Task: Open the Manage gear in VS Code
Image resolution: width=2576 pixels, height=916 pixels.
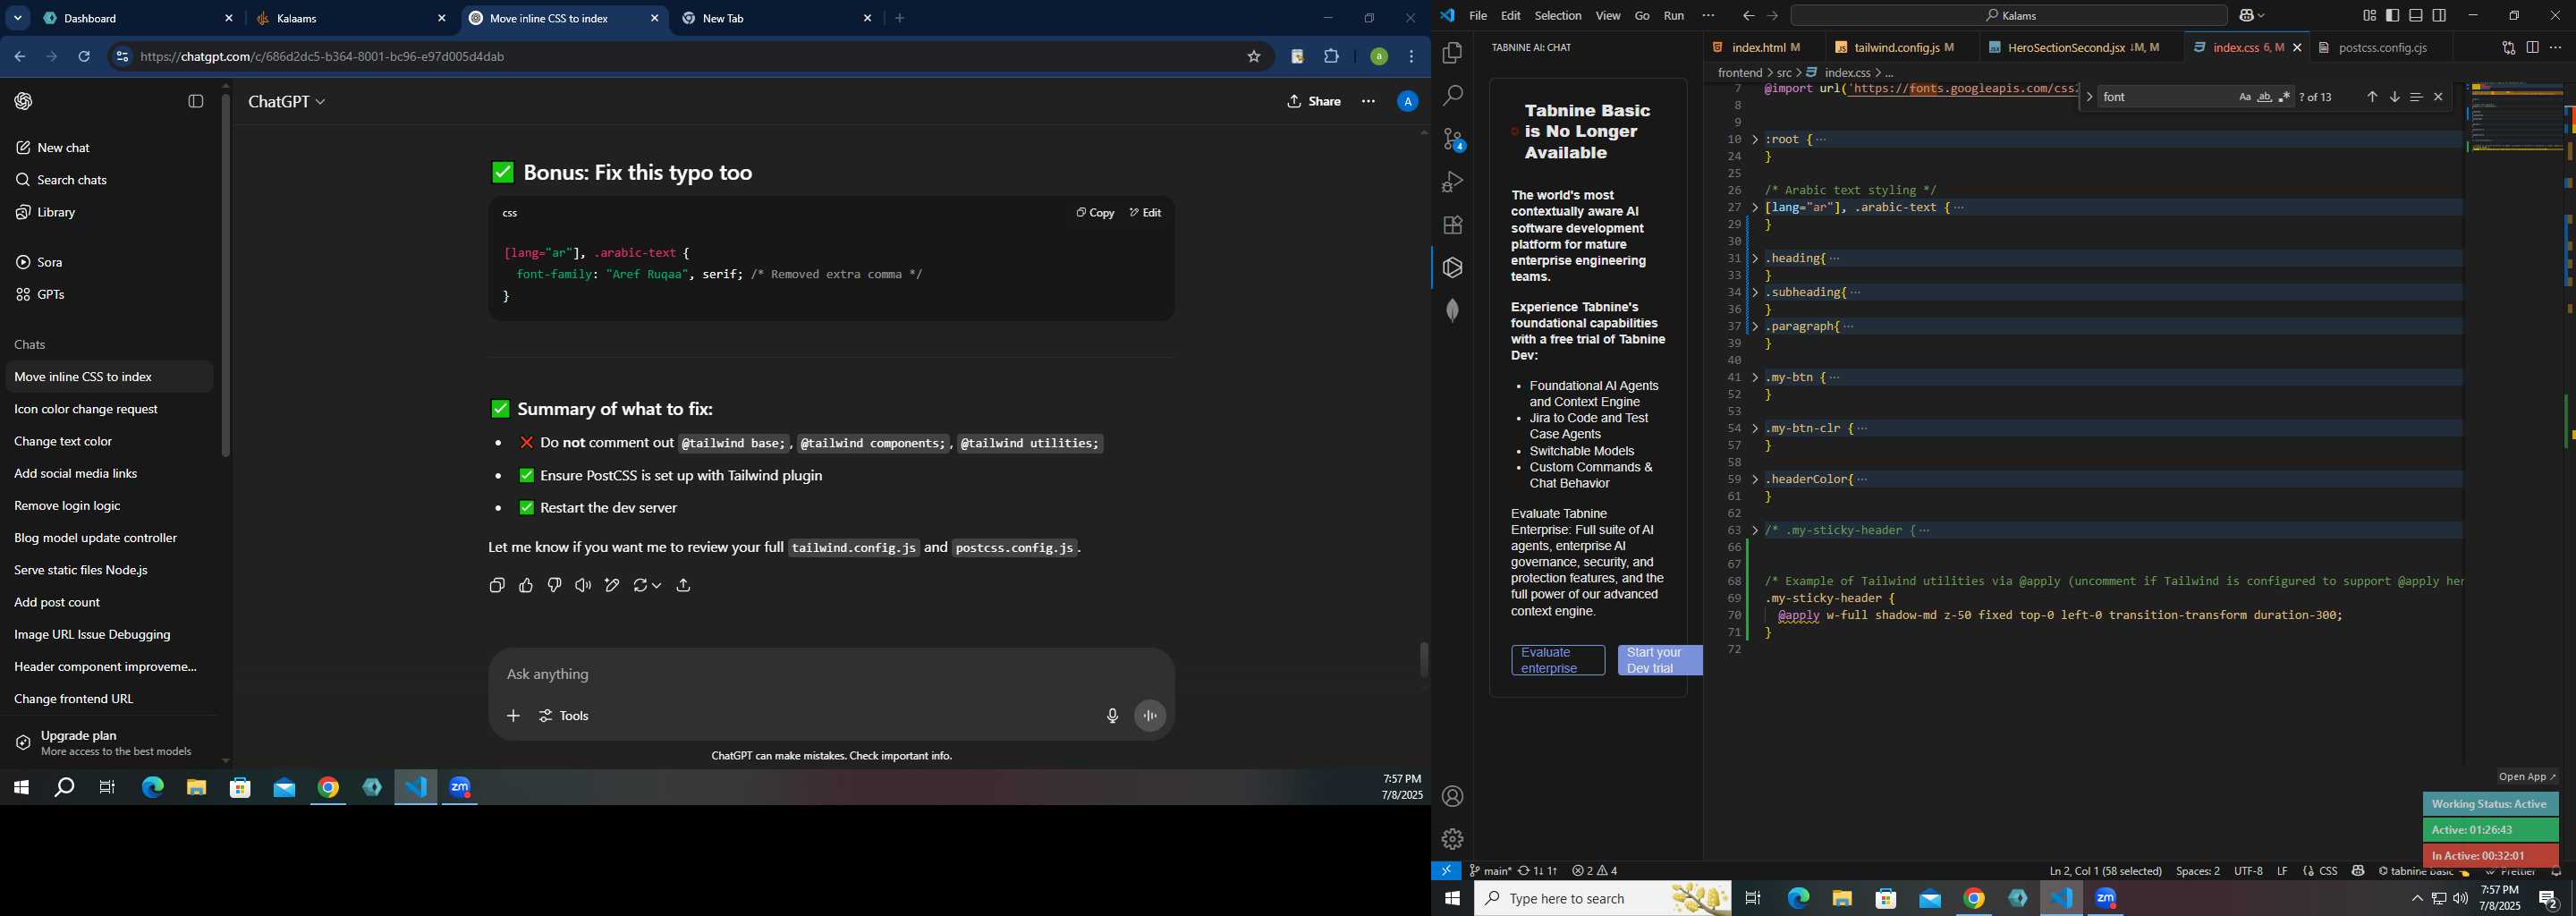Action: [x=1453, y=839]
